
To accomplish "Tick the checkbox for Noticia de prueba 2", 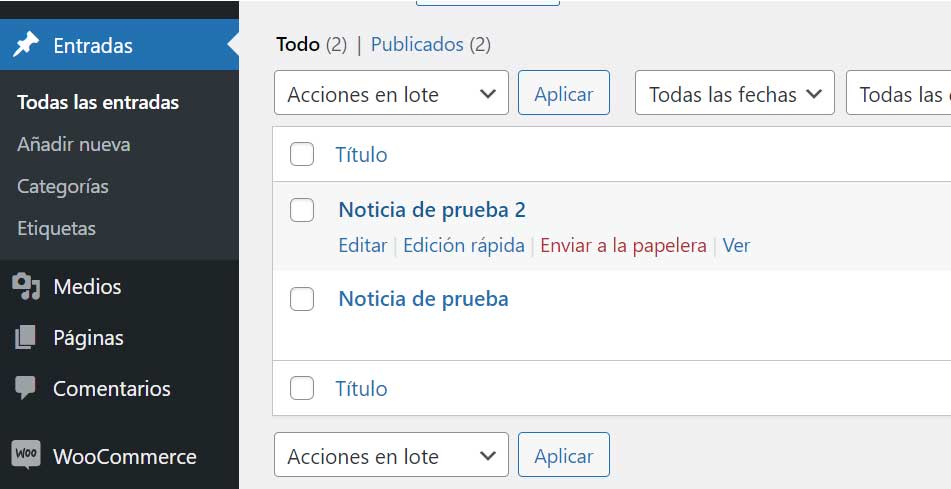I will [301, 210].
